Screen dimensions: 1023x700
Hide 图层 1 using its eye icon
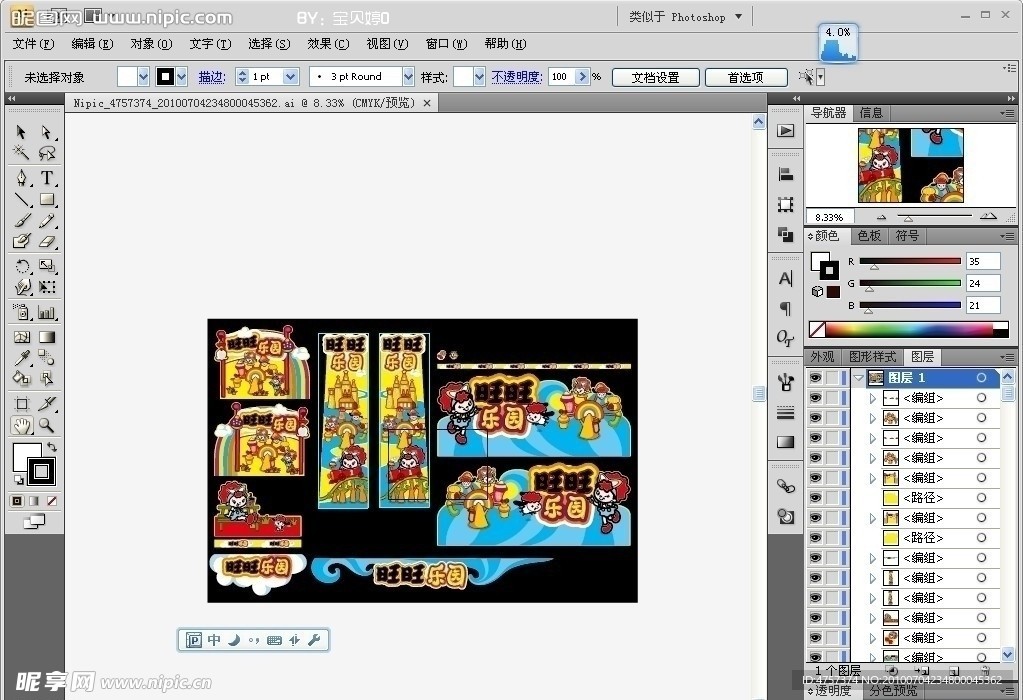(x=815, y=378)
